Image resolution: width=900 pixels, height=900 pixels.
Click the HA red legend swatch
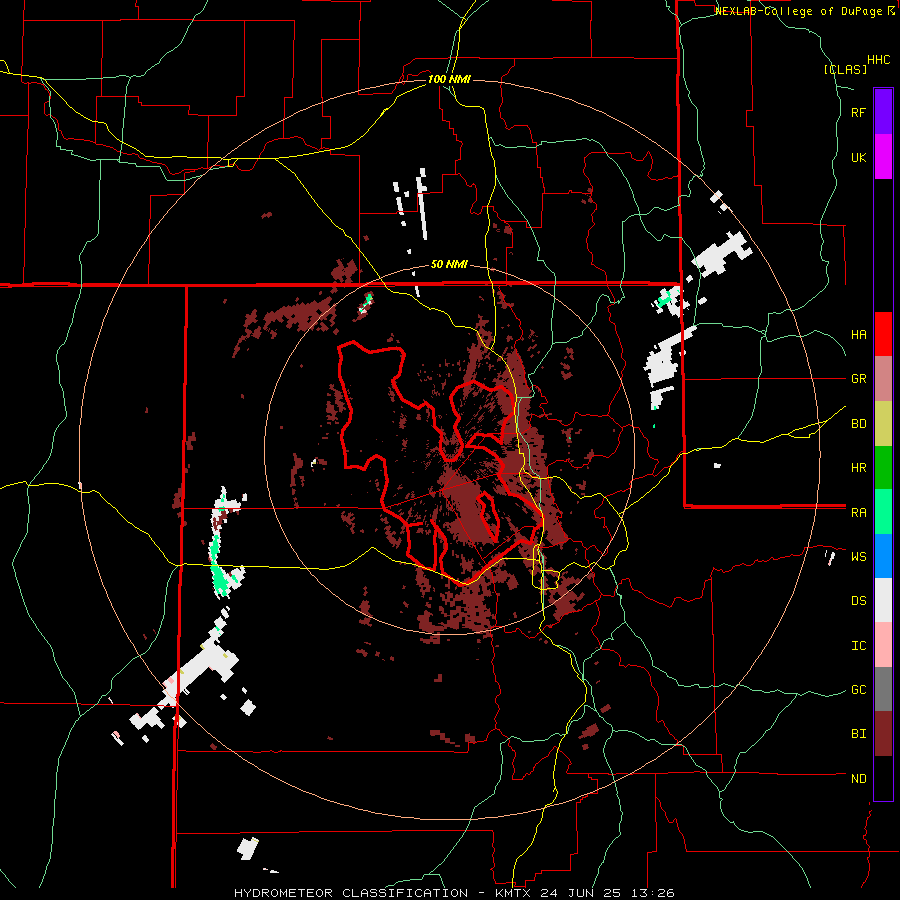click(883, 334)
